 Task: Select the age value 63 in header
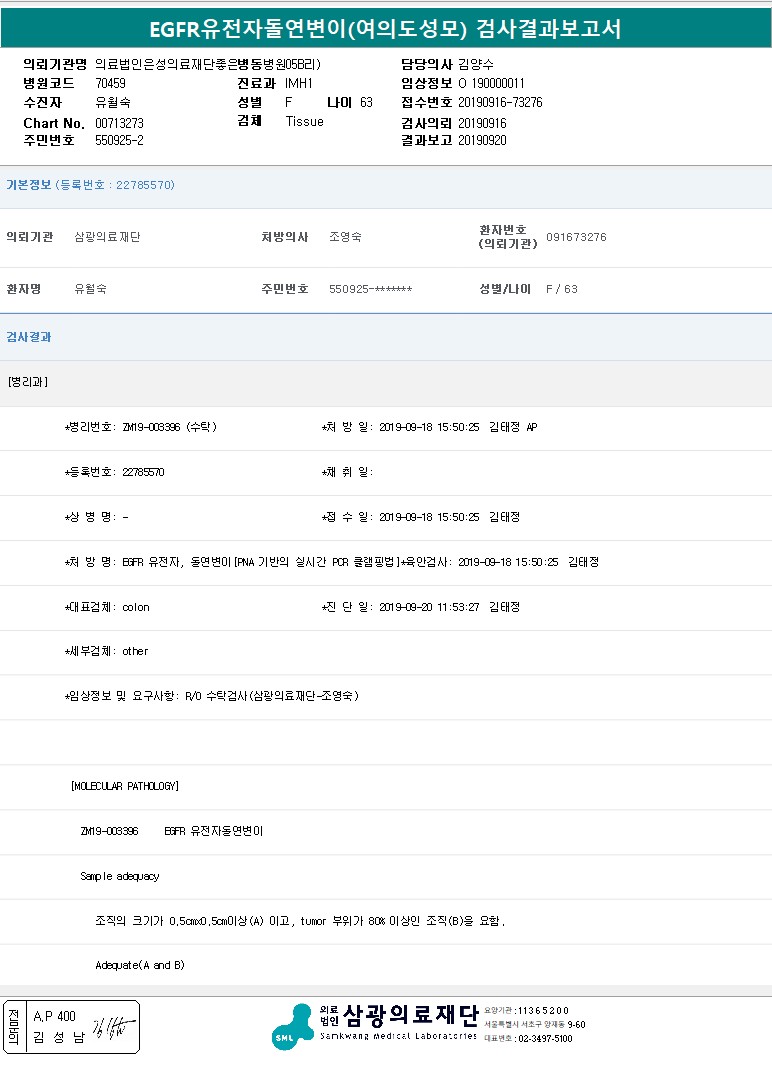[x=367, y=103]
